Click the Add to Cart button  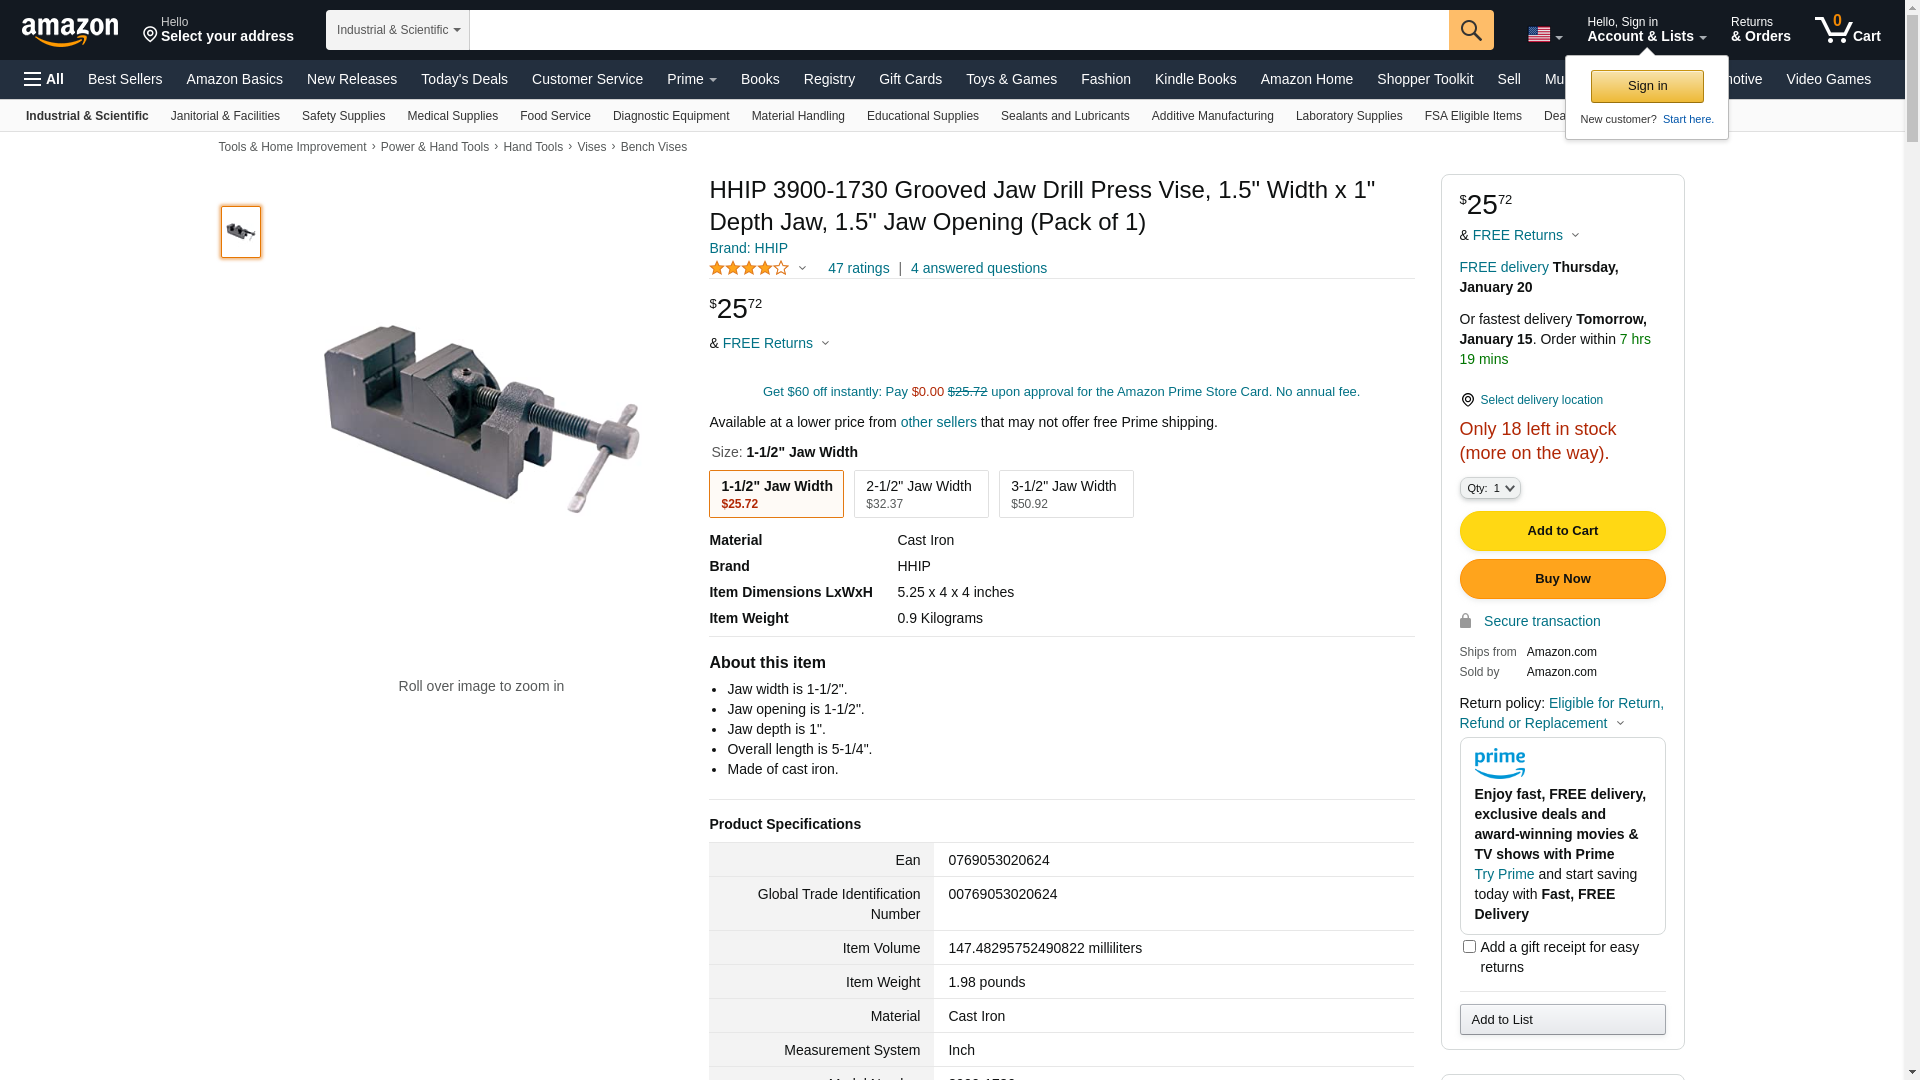coord(1562,531)
